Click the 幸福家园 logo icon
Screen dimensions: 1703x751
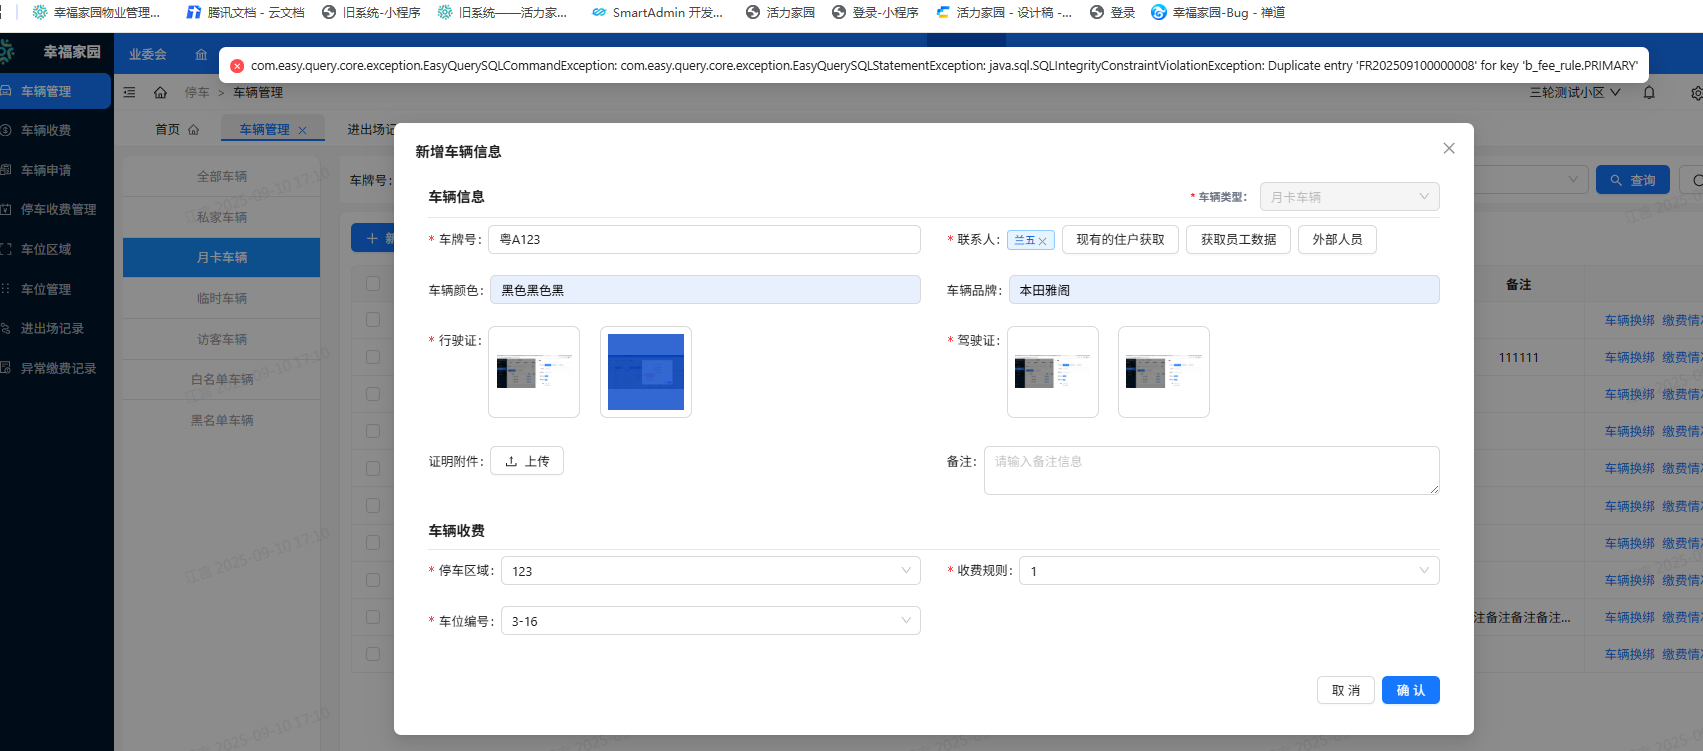7,51
